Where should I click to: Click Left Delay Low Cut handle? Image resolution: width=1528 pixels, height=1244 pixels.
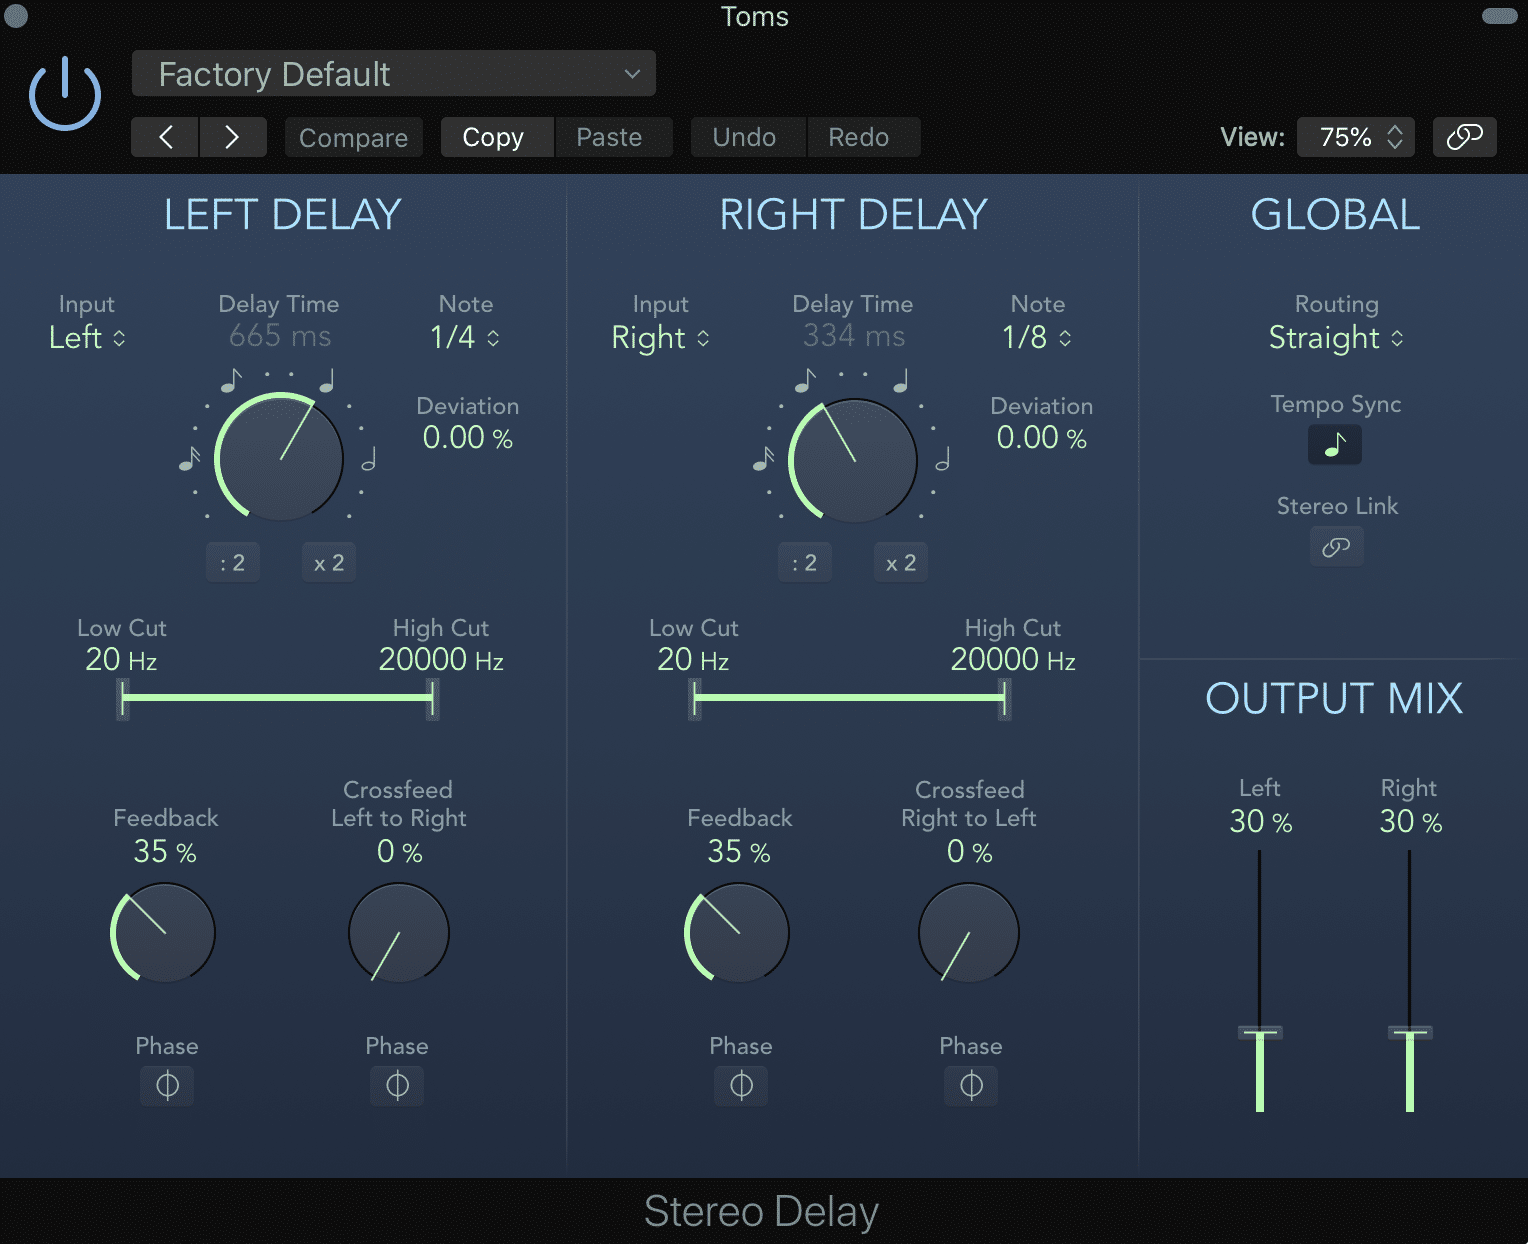click(x=123, y=699)
